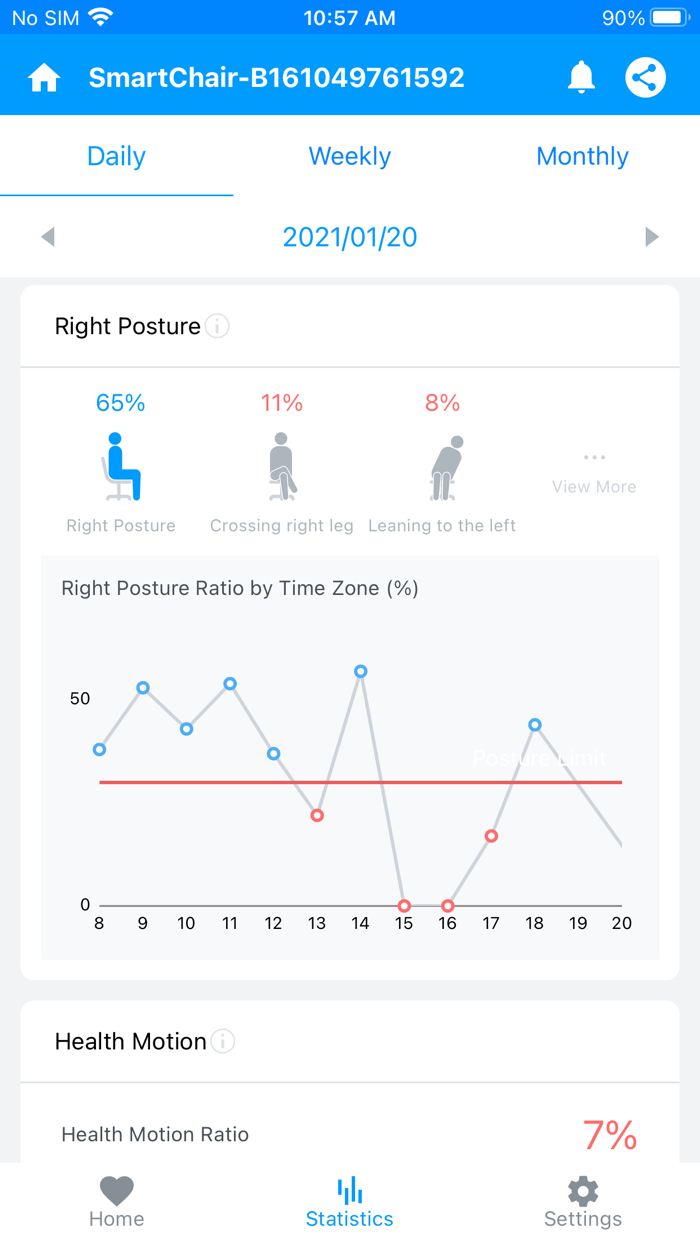Viewport: 700px width, 1244px height.
Task: Open the Statistics bottom tab
Action: (x=350, y=1201)
